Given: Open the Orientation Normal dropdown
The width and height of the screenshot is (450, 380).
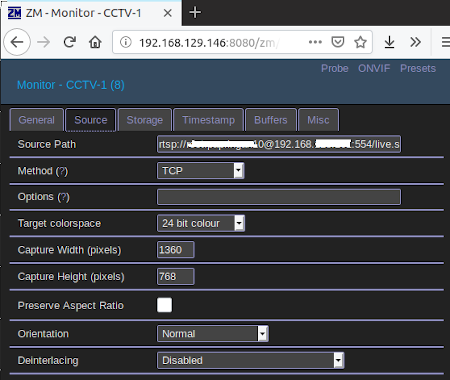Looking at the screenshot, I should (213, 334).
